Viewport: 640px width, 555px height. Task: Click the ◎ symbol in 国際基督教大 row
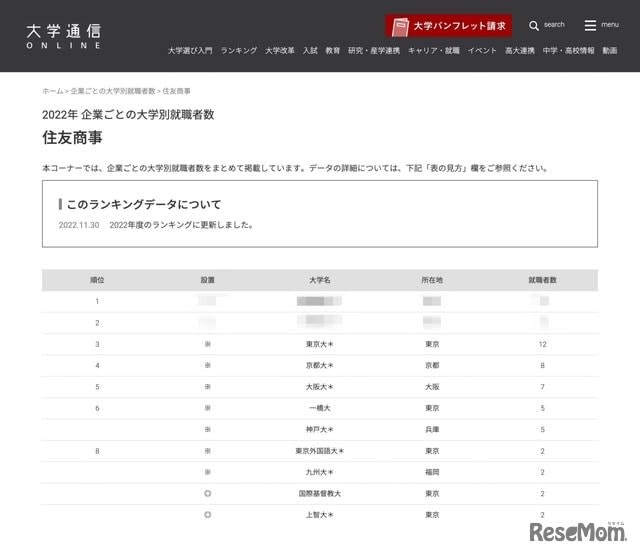(208, 493)
